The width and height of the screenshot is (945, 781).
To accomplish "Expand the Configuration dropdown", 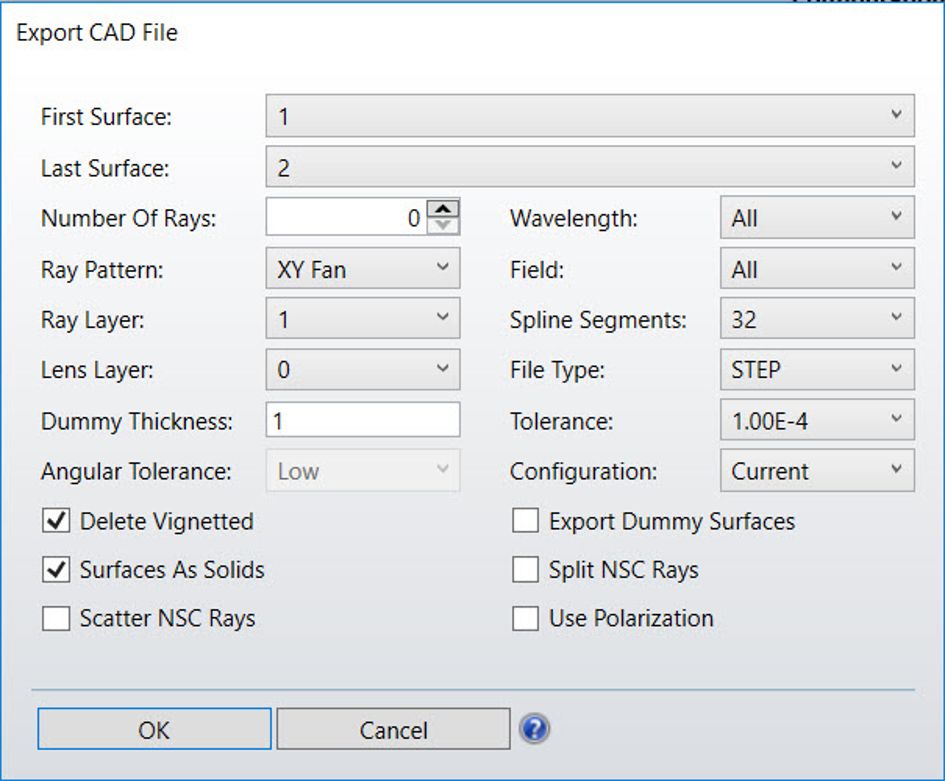I will [x=817, y=471].
